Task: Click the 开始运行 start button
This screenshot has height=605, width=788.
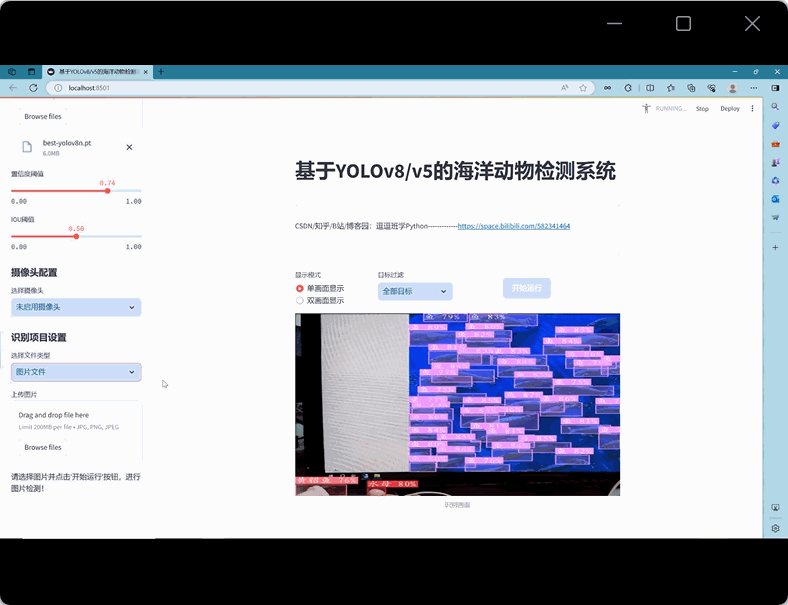Action: click(x=527, y=288)
